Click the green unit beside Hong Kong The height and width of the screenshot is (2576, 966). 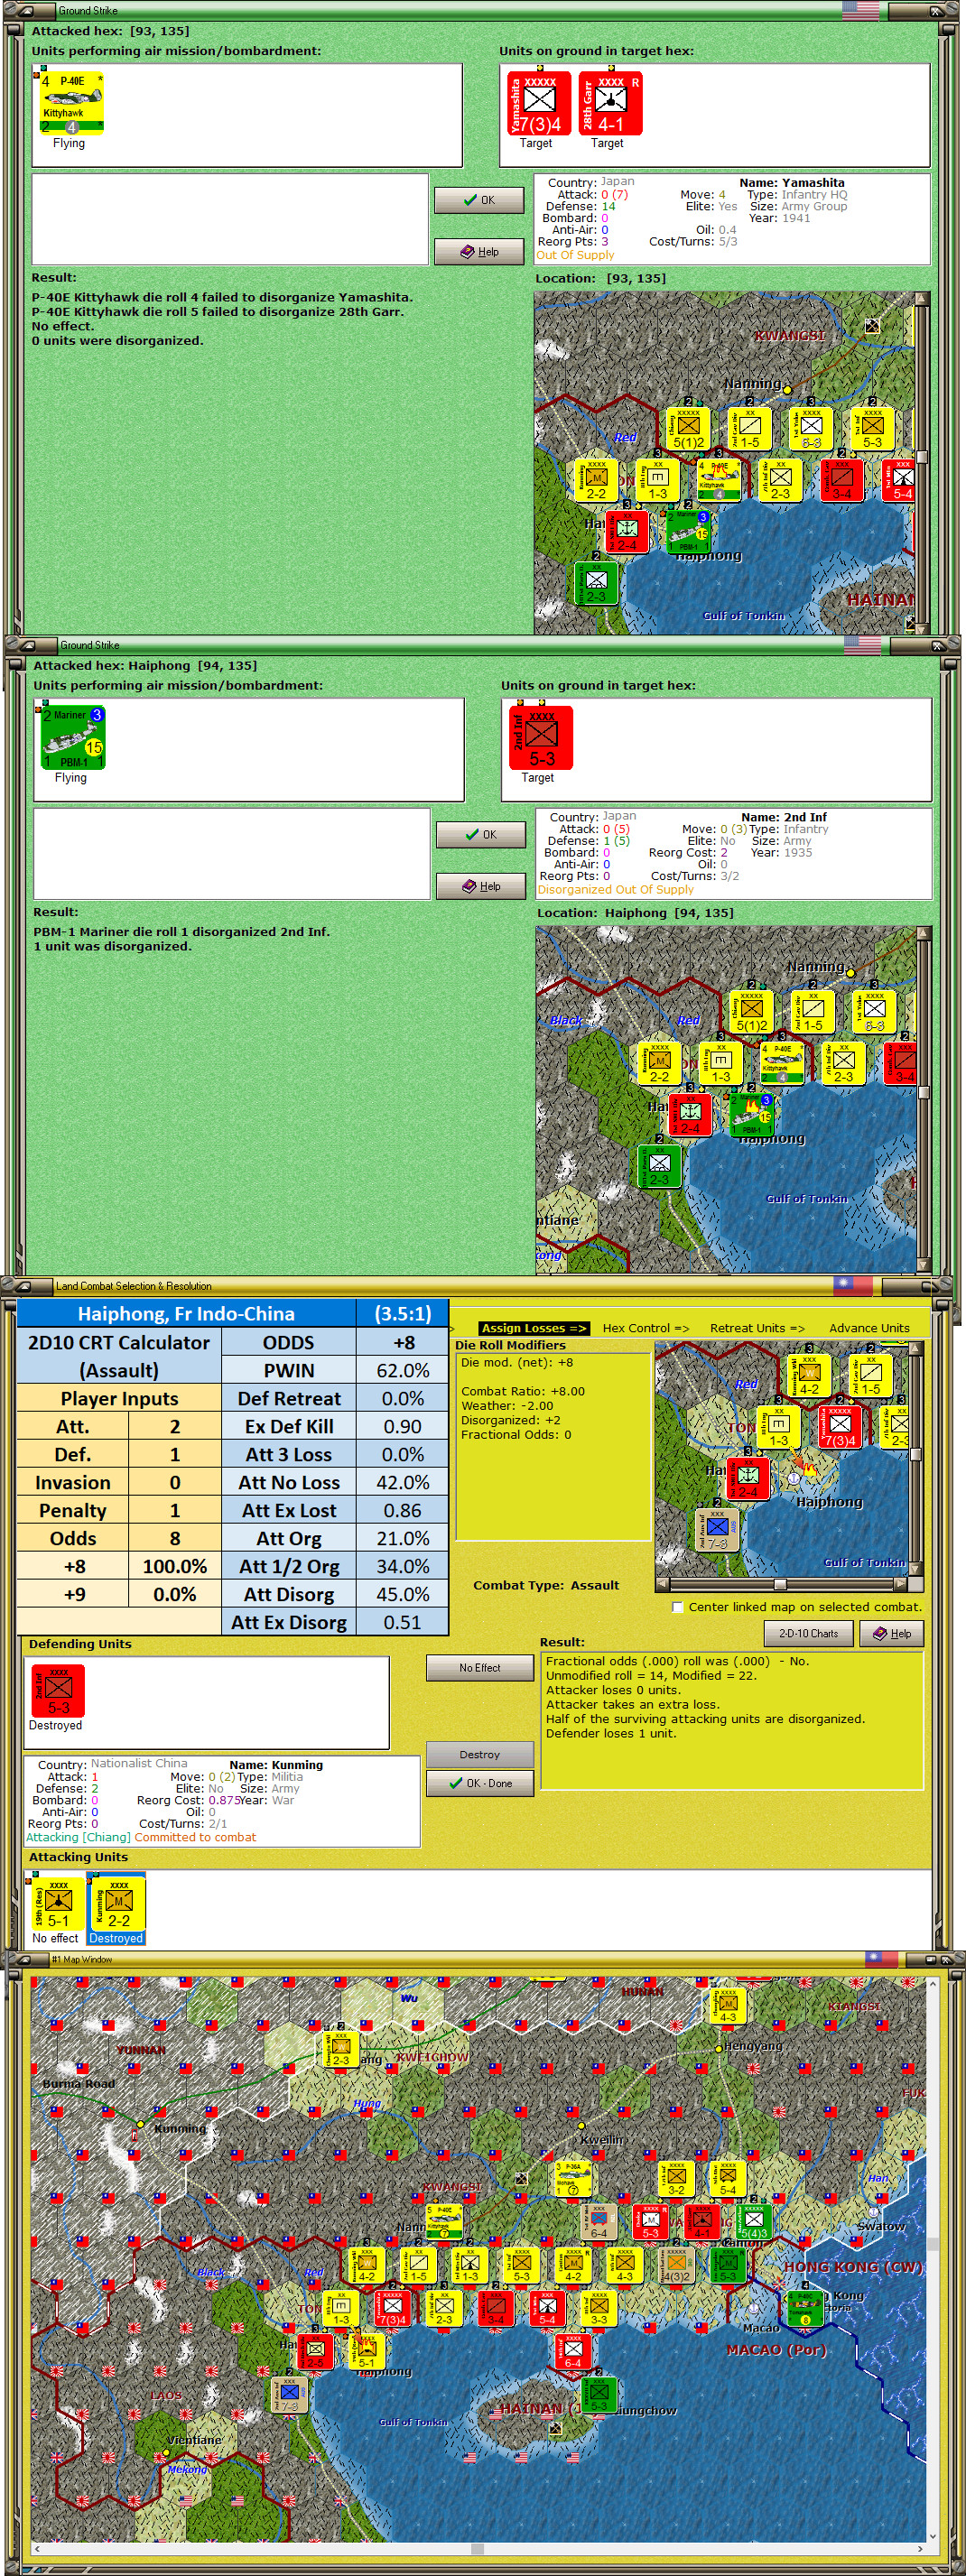click(x=805, y=2308)
